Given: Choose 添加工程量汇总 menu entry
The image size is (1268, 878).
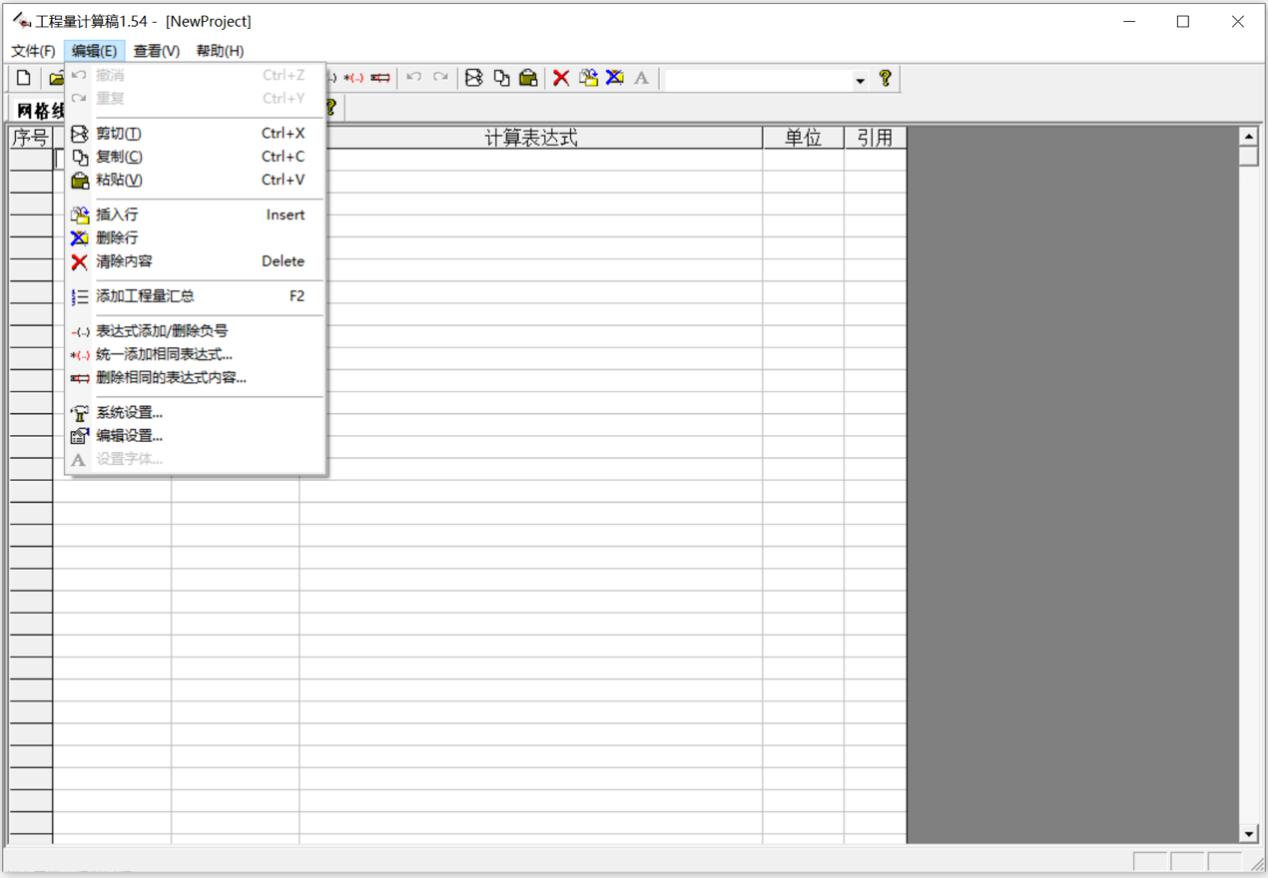Looking at the screenshot, I should (x=145, y=296).
